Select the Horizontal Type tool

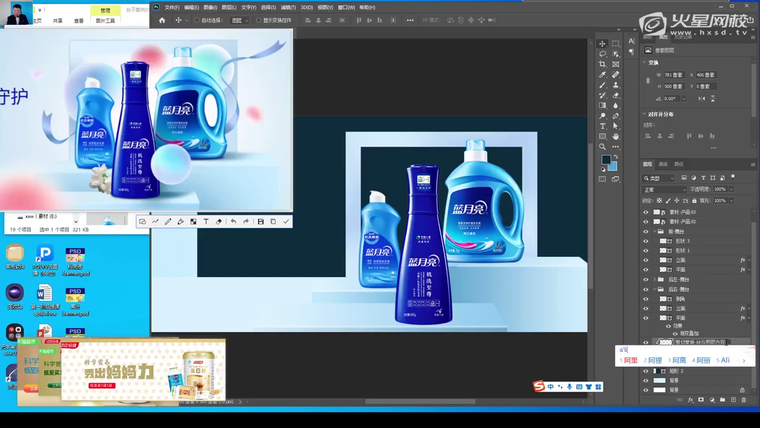pyautogui.click(x=602, y=126)
